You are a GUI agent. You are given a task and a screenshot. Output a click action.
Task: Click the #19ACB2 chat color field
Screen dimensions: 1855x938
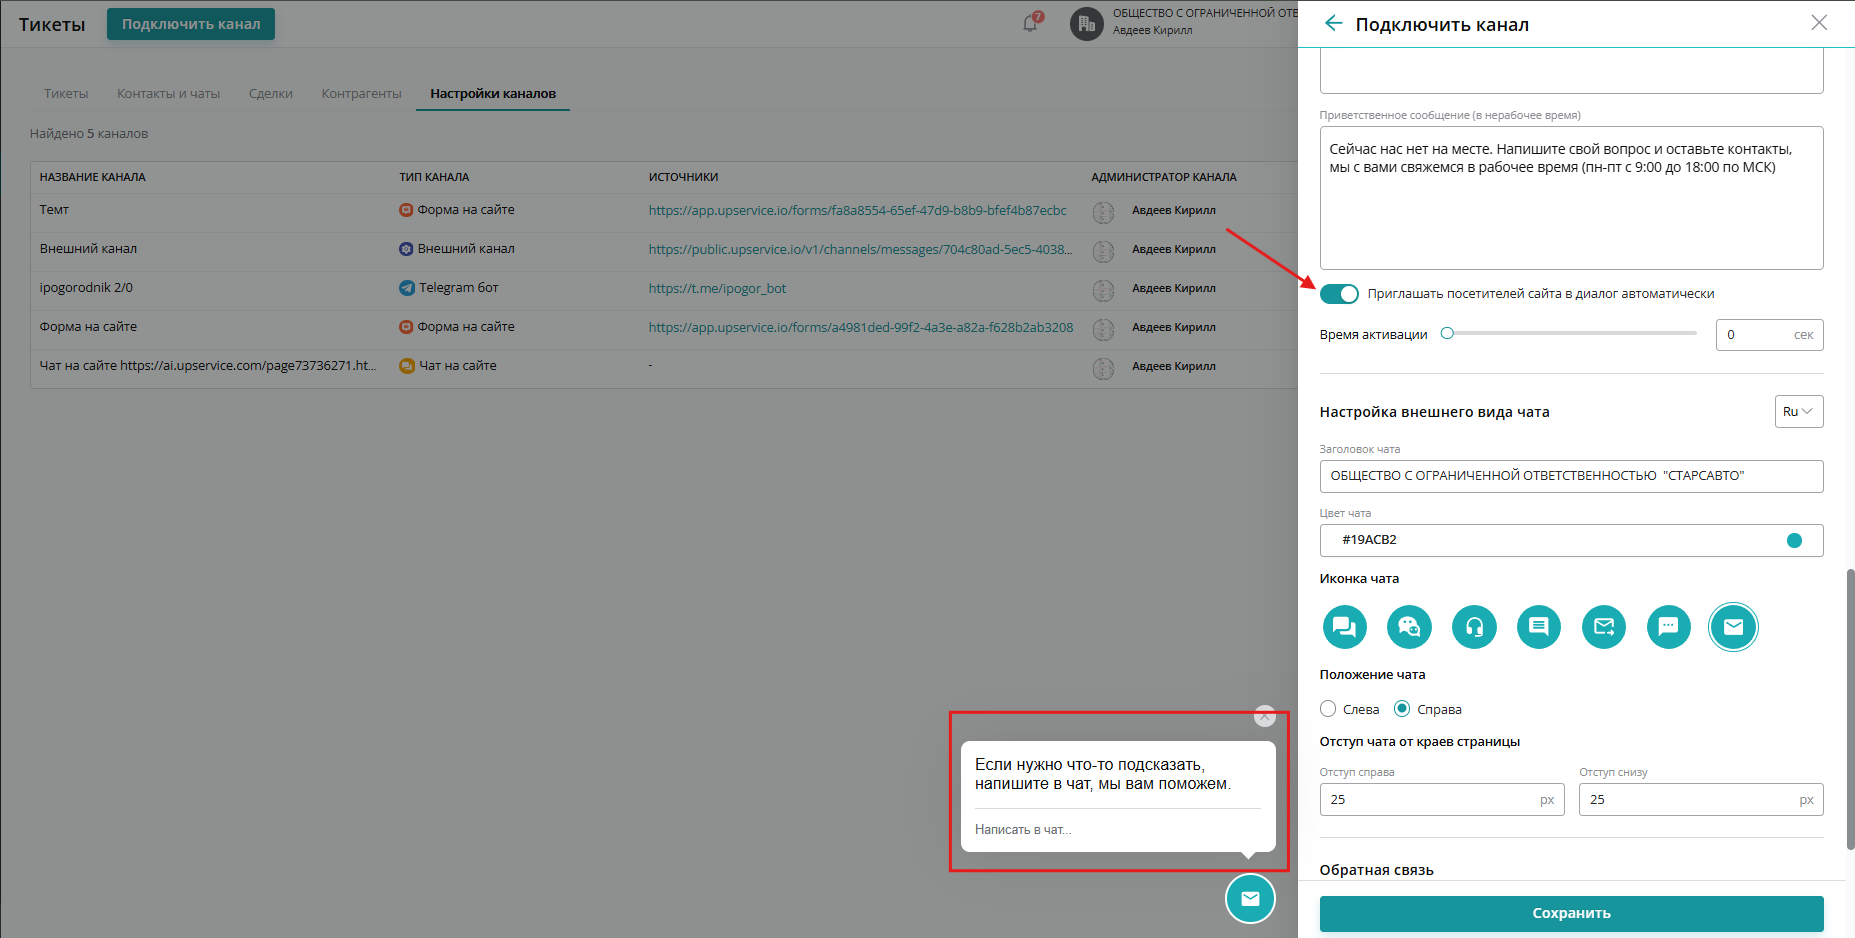[1571, 541]
